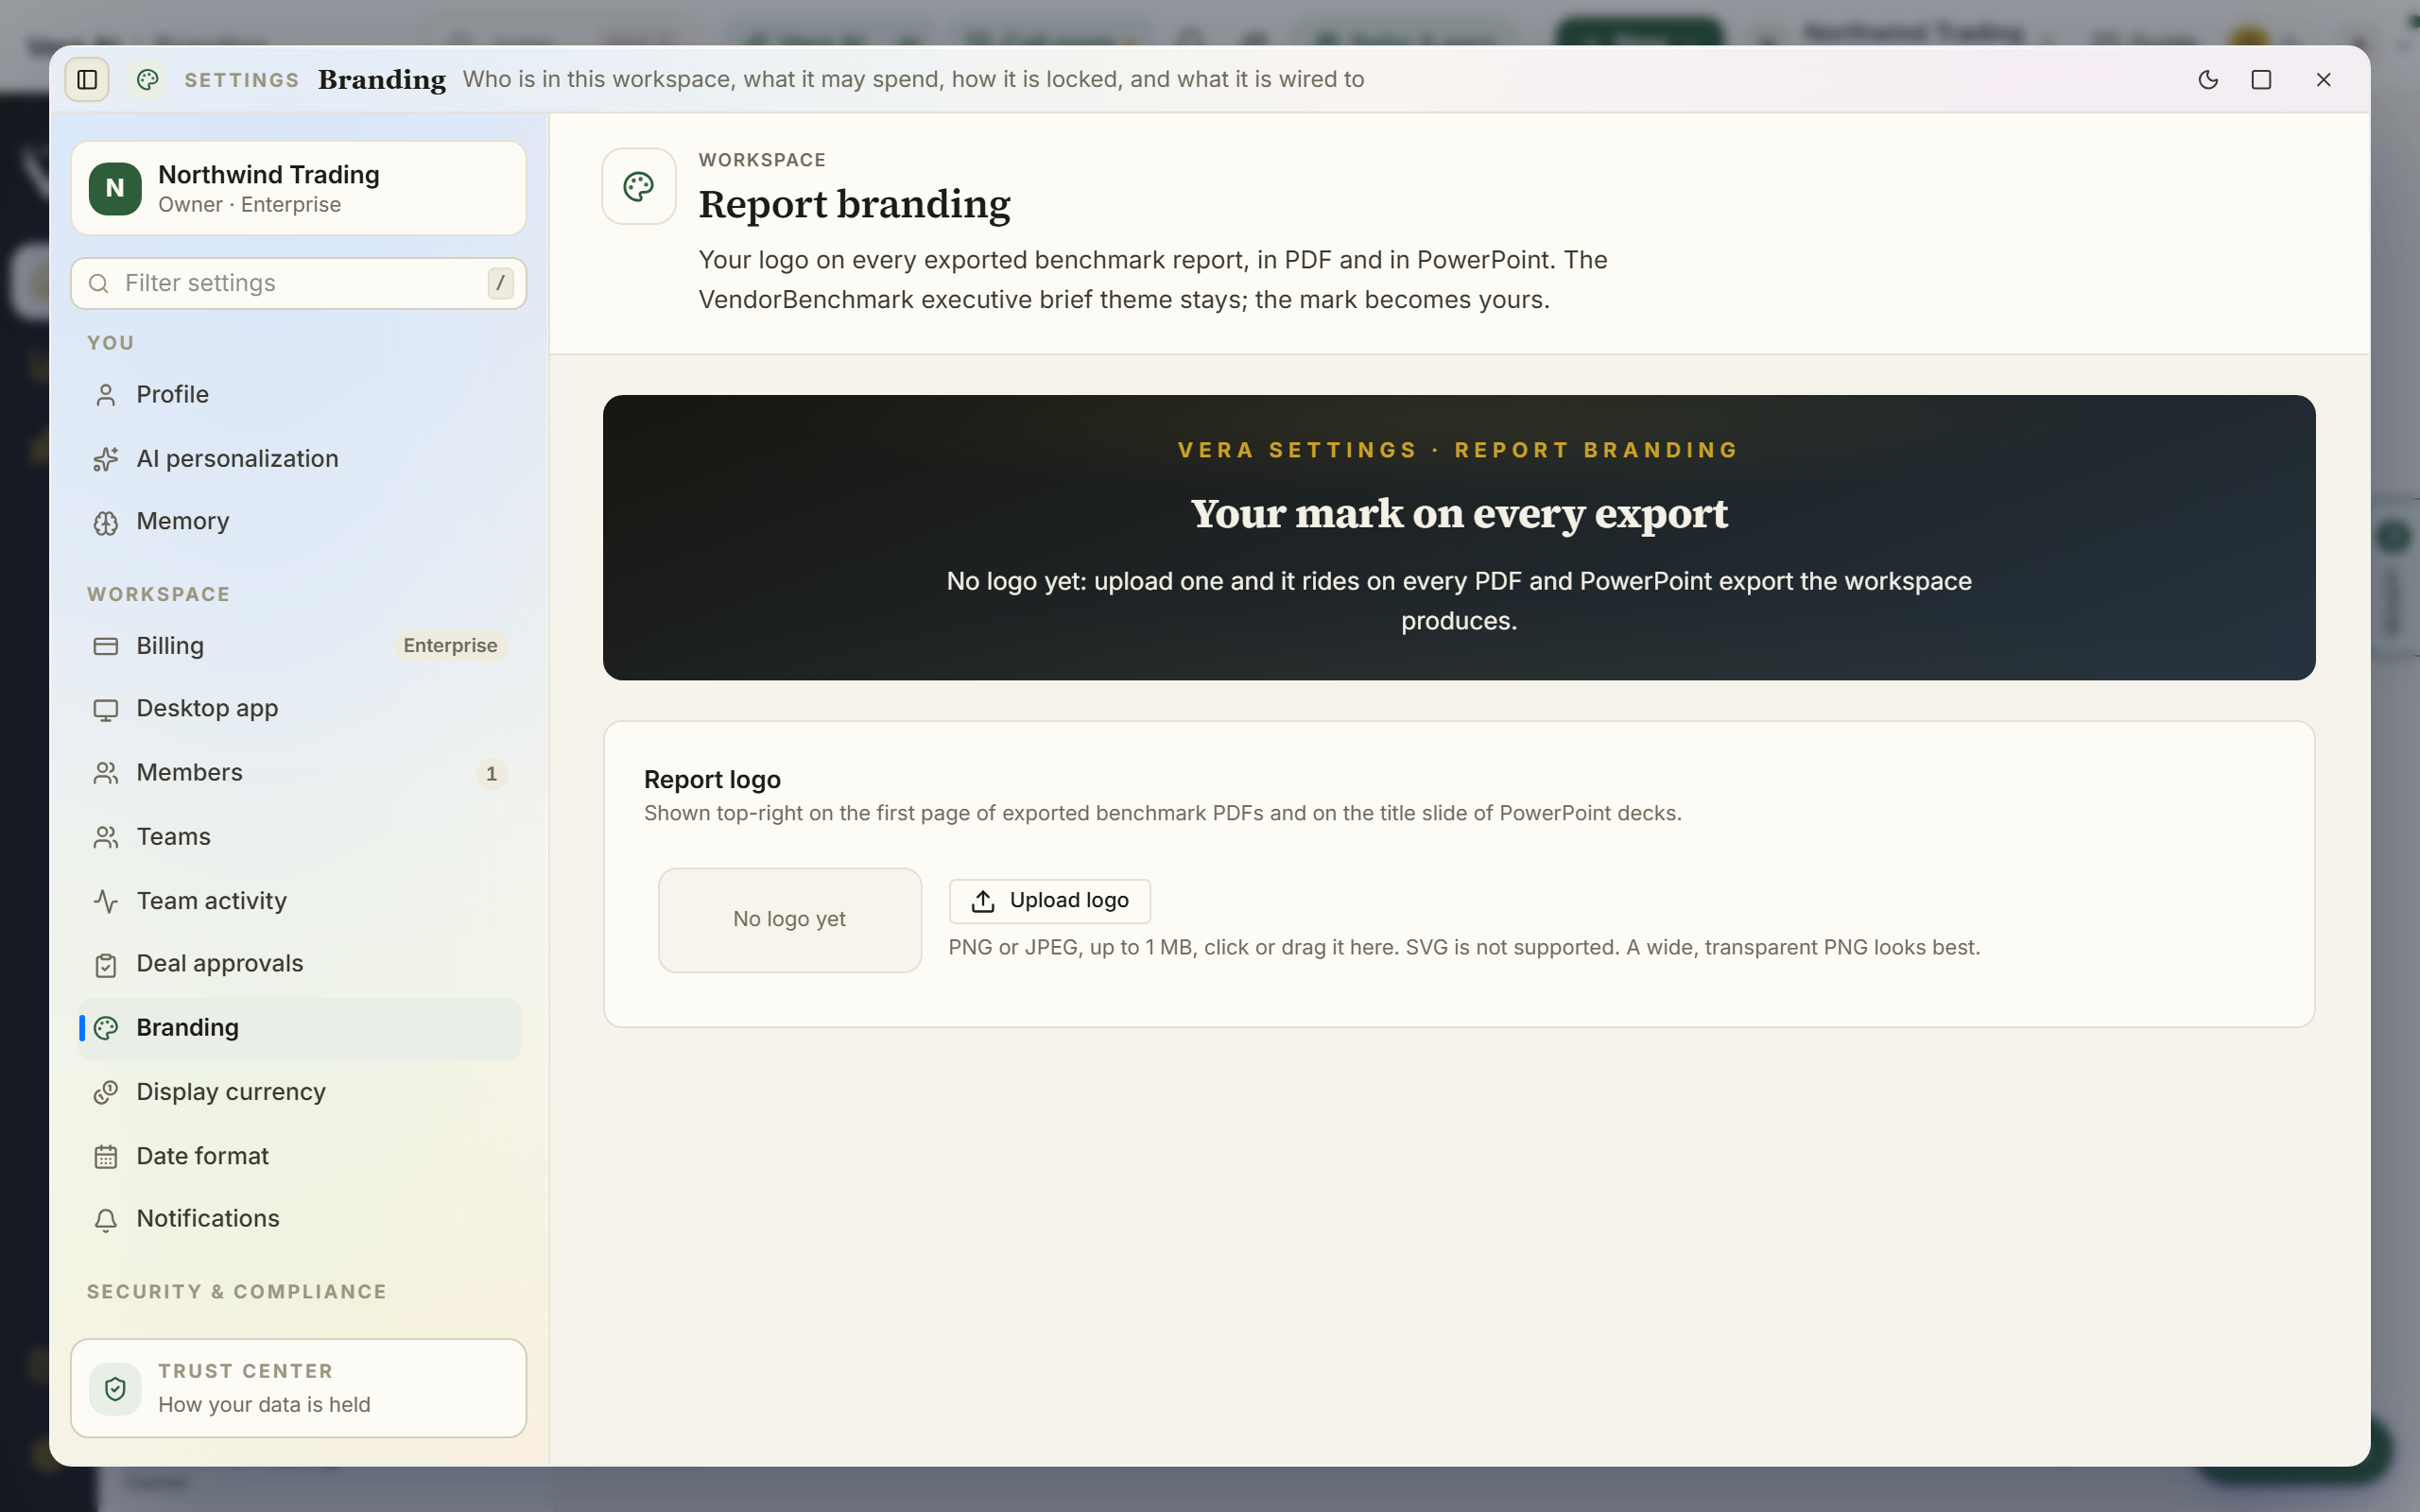Toggle the sidebar panel icon
This screenshot has width=2420, height=1512.
(87, 79)
